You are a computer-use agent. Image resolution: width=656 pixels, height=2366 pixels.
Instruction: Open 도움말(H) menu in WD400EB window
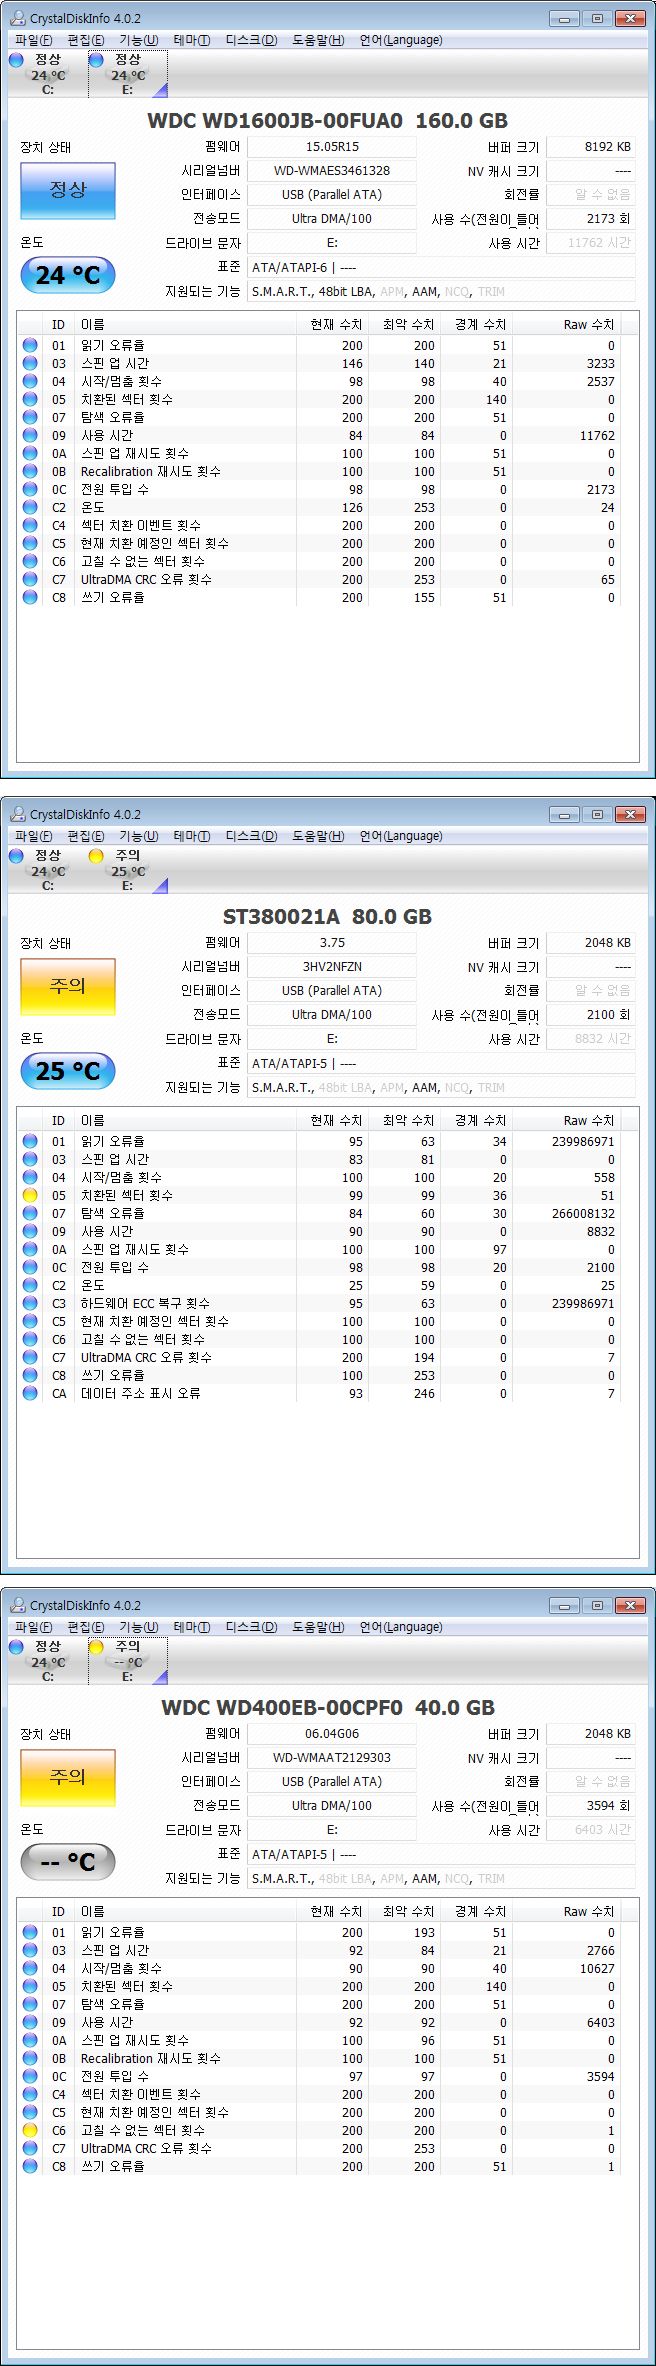[x=318, y=1627]
